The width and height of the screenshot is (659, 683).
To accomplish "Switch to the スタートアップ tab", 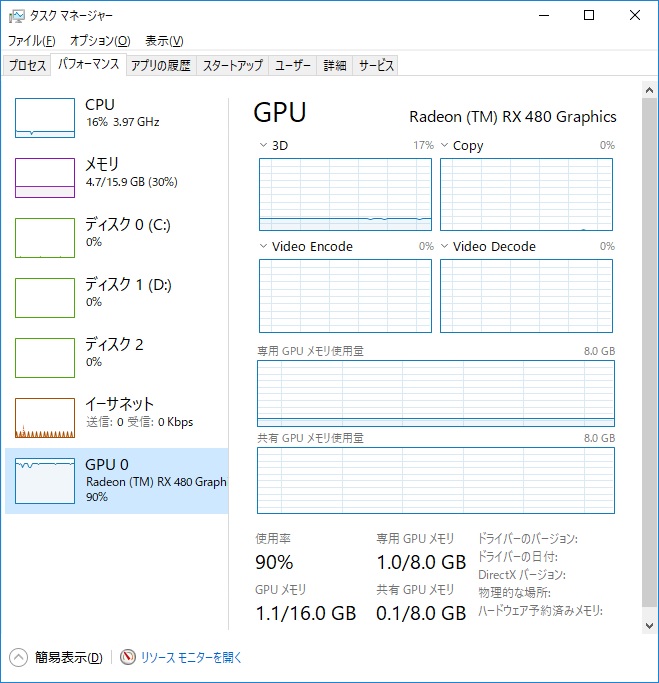I will 232,65.
